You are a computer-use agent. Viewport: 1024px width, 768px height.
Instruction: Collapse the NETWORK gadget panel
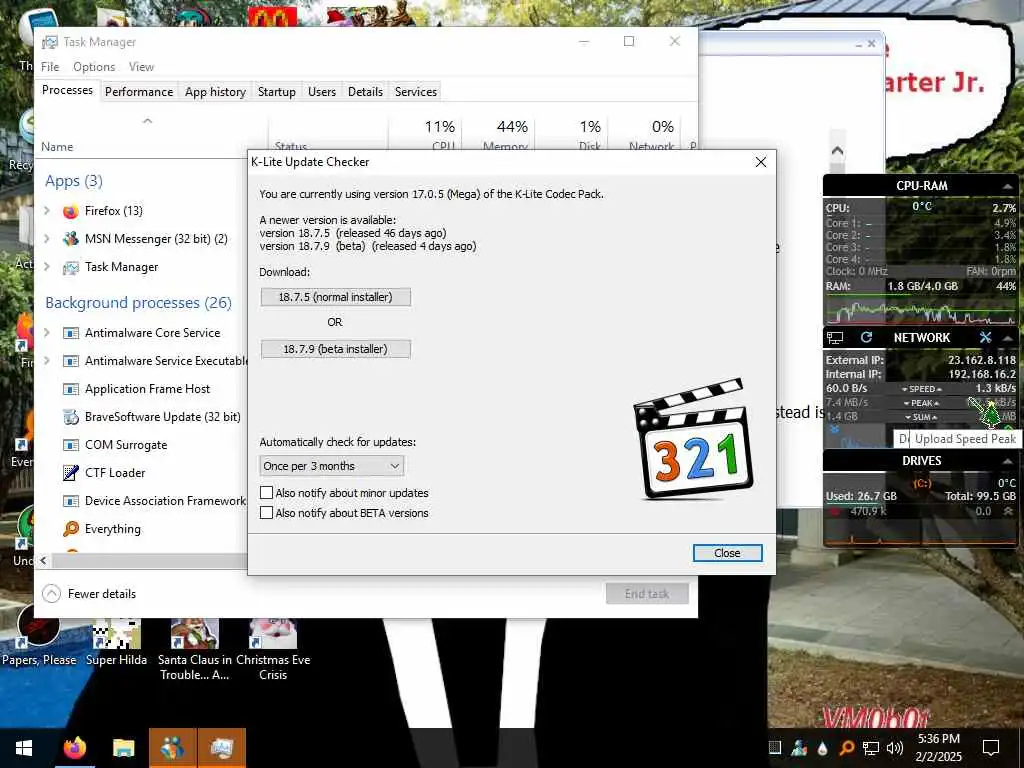[1008, 338]
